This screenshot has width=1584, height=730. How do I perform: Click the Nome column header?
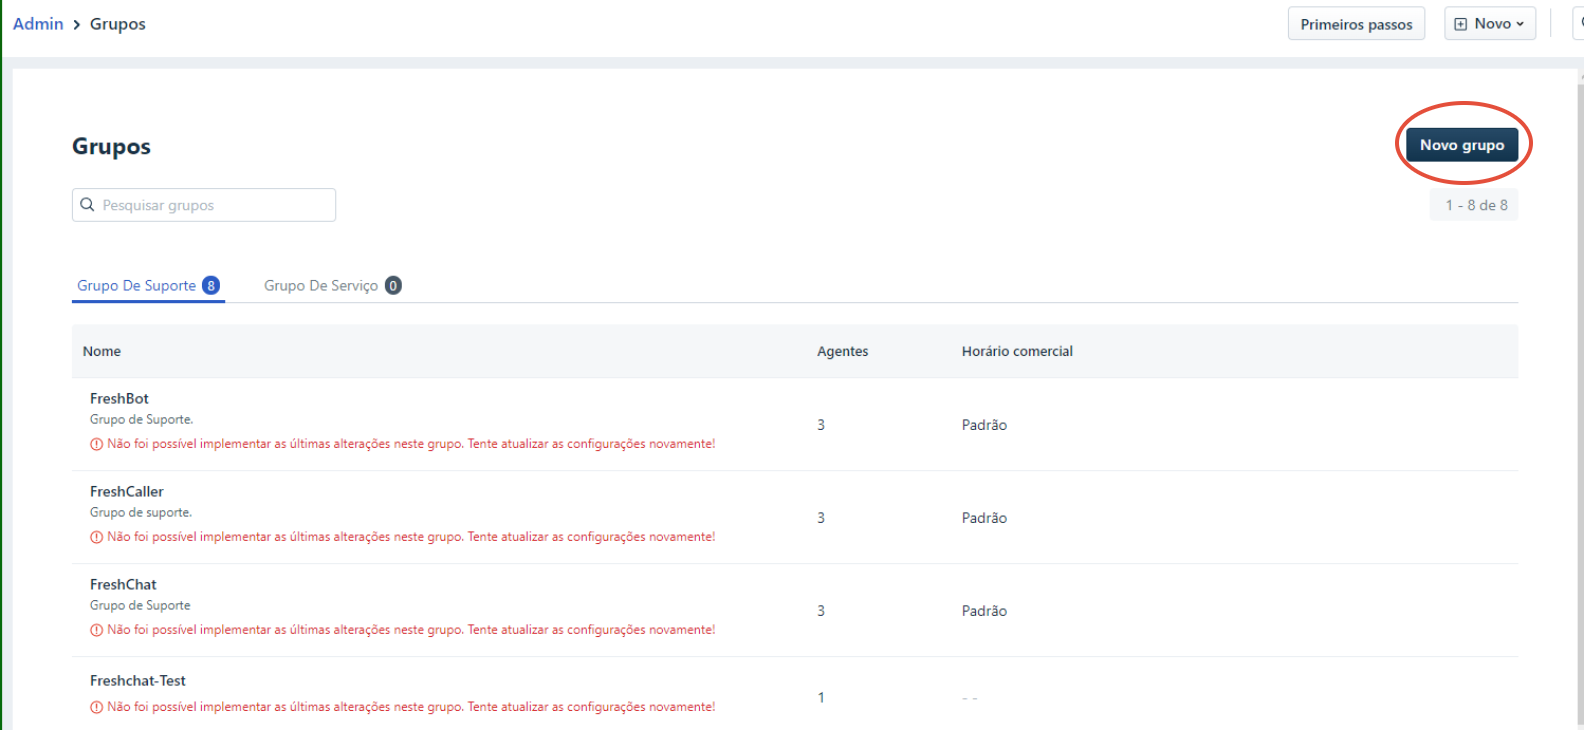pos(102,351)
